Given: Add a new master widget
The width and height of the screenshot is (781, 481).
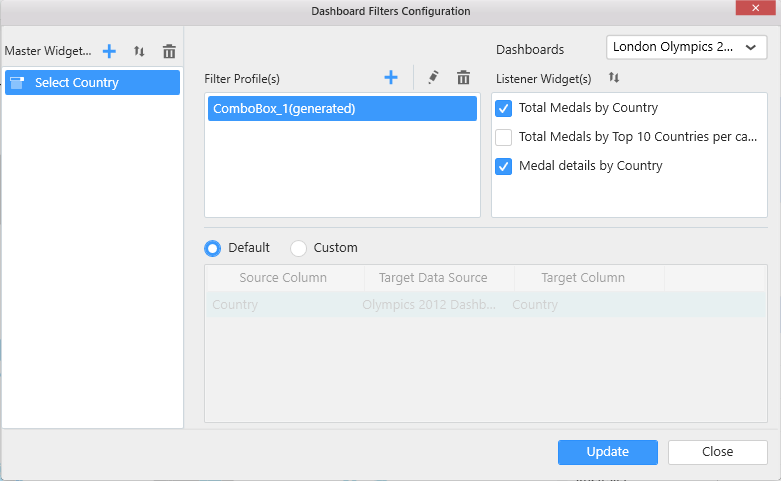Looking at the screenshot, I should point(110,51).
